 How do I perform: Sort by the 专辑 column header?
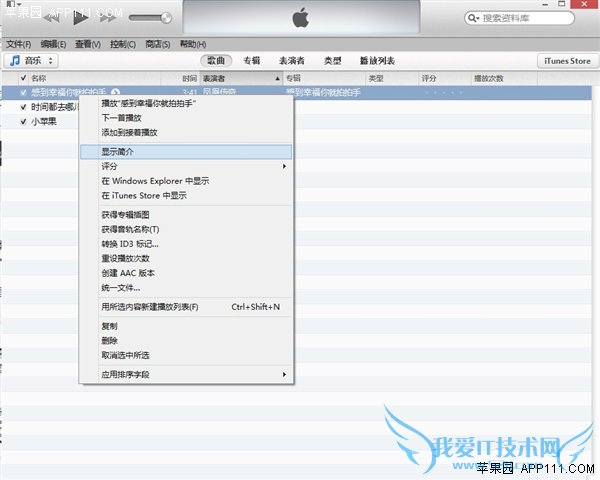[324, 78]
